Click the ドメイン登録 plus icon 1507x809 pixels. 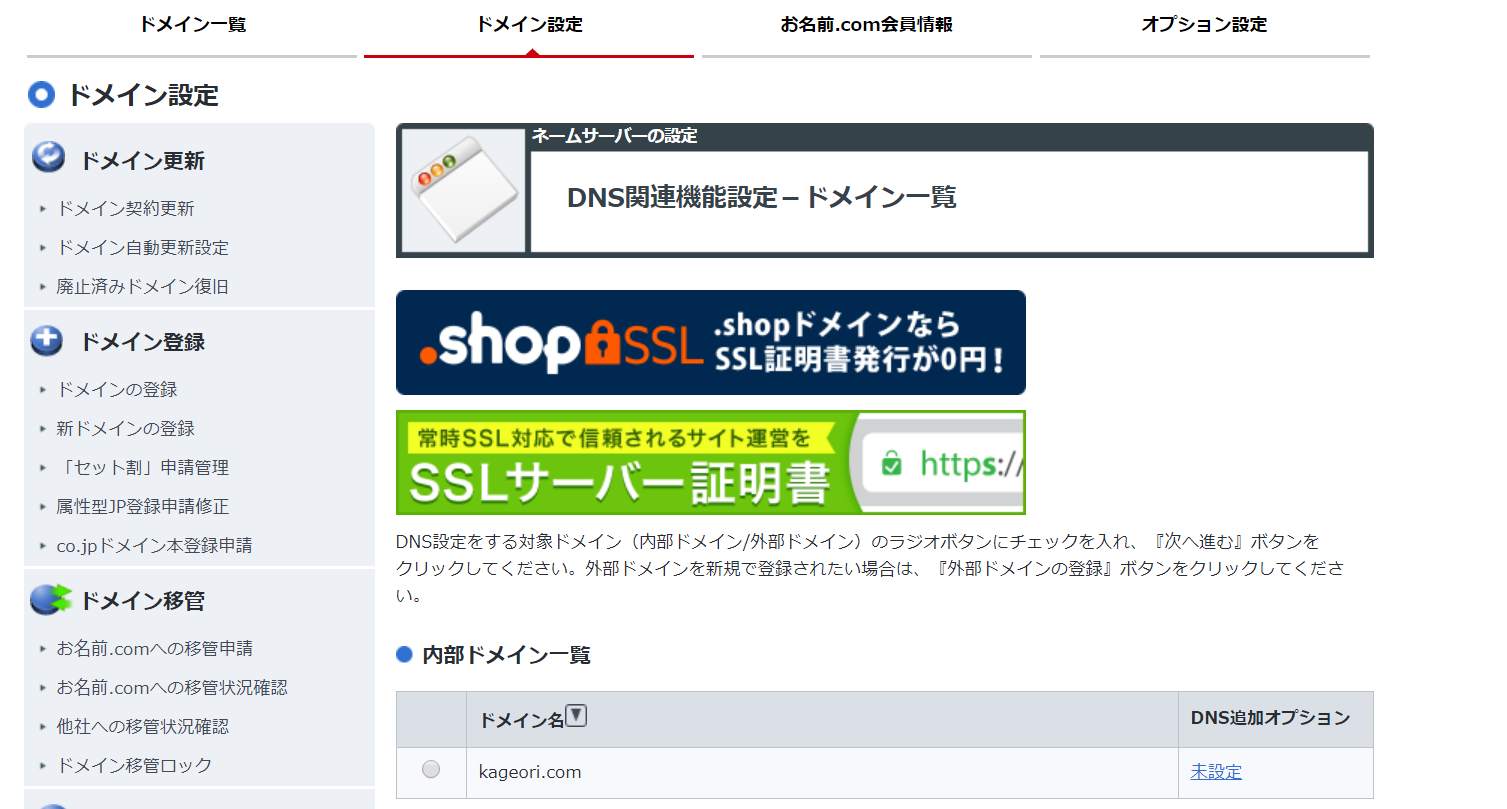[x=48, y=340]
